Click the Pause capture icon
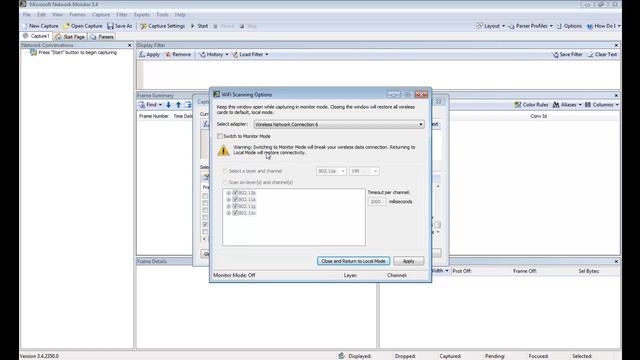 (x=216, y=26)
